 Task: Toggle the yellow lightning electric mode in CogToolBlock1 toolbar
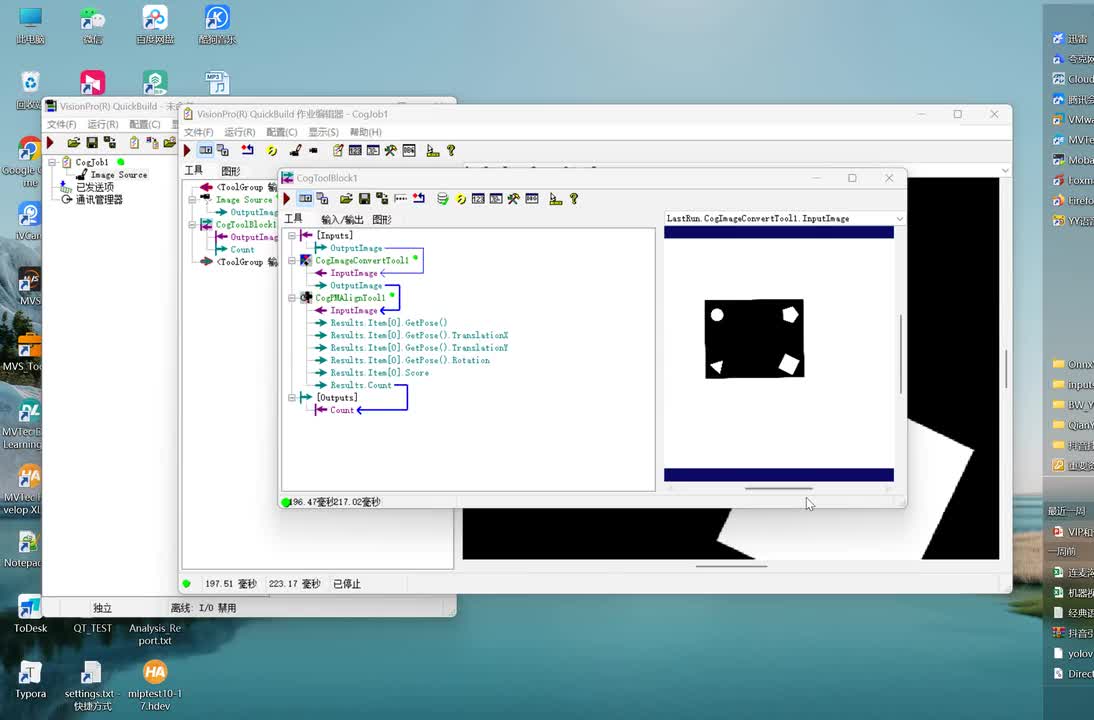click(460, 199)
